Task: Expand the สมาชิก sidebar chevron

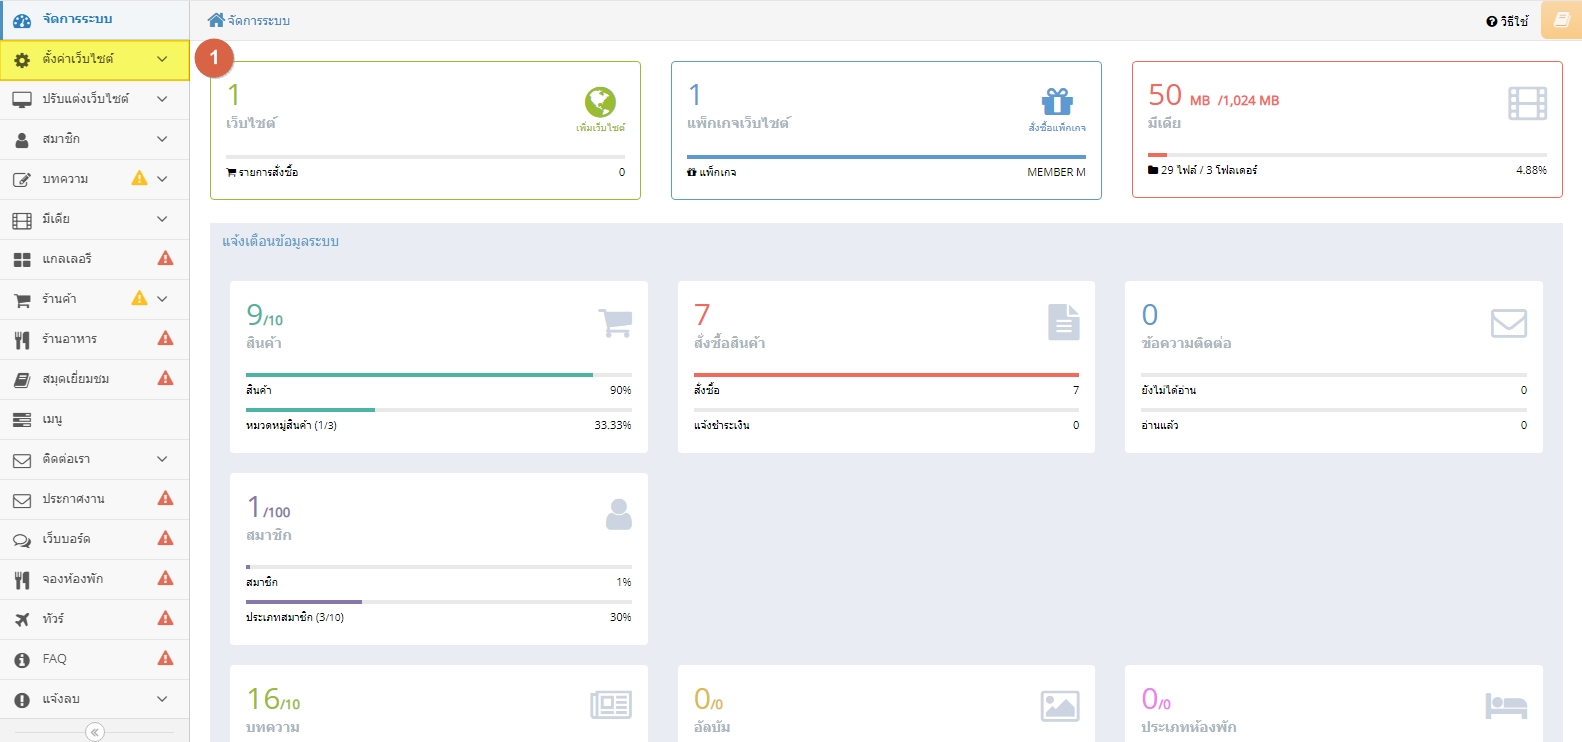Action: click(x=162, y=139)
